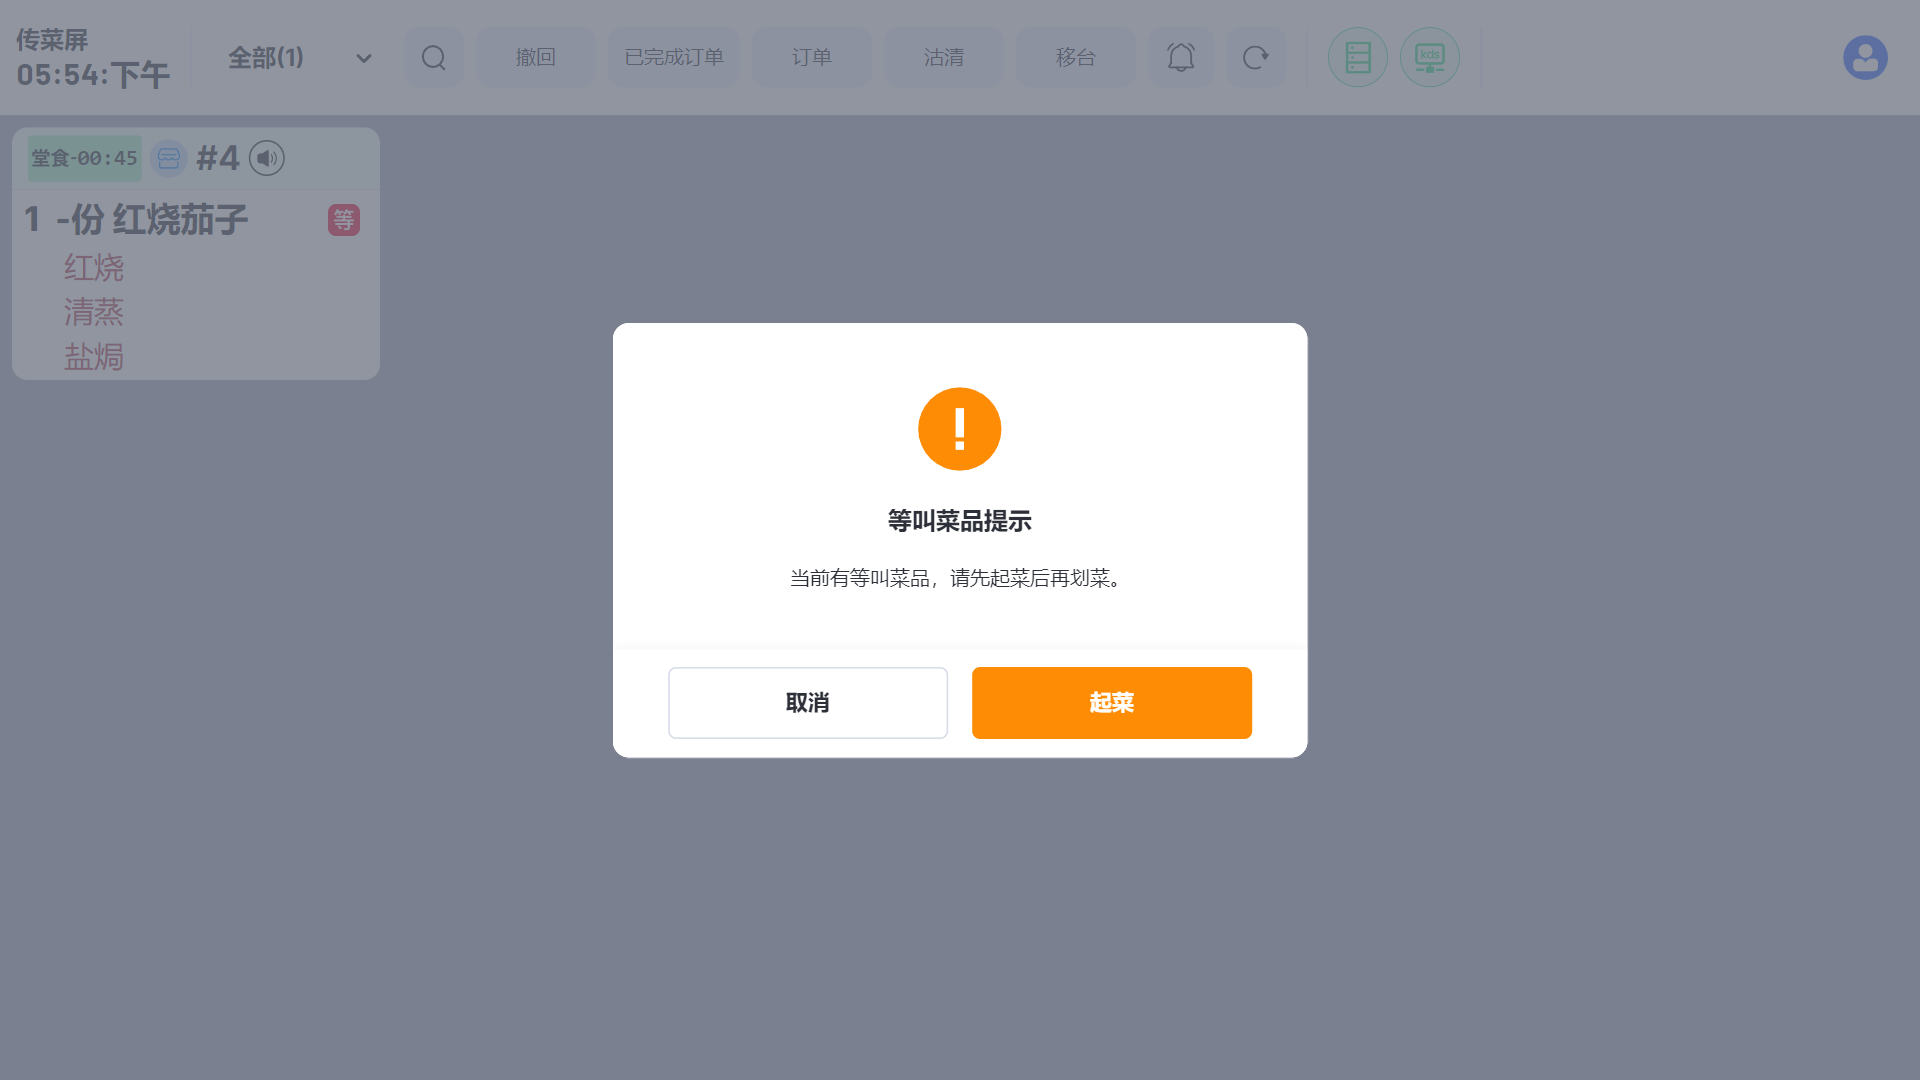Click the 沽清 toolbar button
The width and height of the screenshot is (1920, 1080).
pyautogui.click(x=944, y=57)
